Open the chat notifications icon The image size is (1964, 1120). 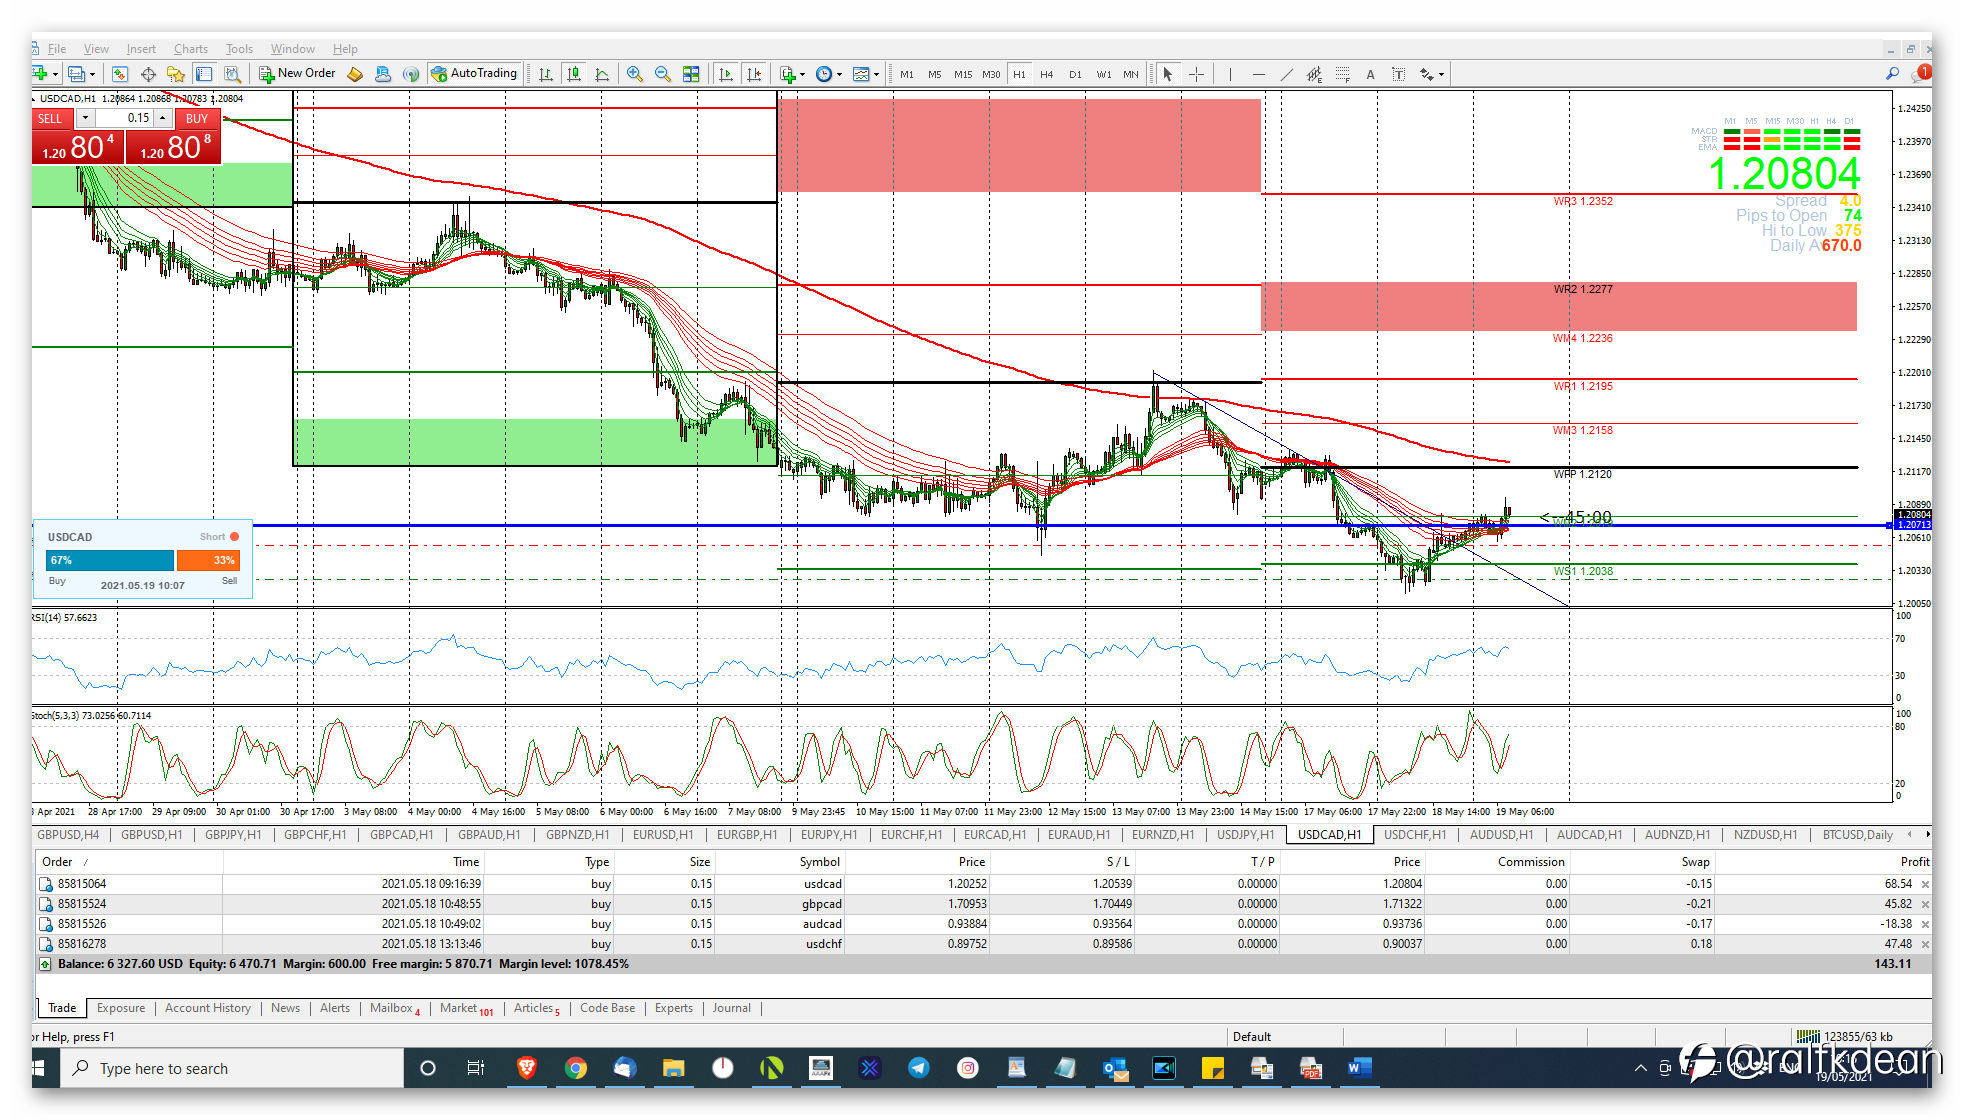click(x=1920, y=74)
